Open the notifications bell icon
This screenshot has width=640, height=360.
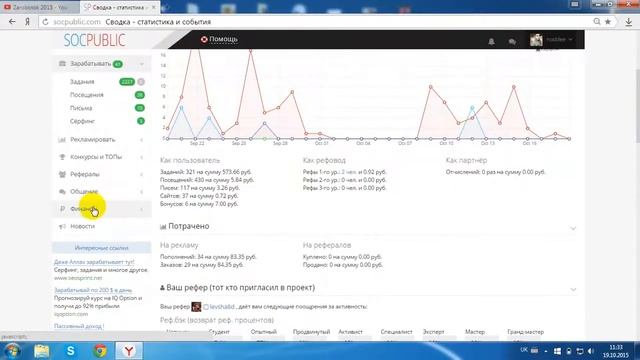(491, 41)
